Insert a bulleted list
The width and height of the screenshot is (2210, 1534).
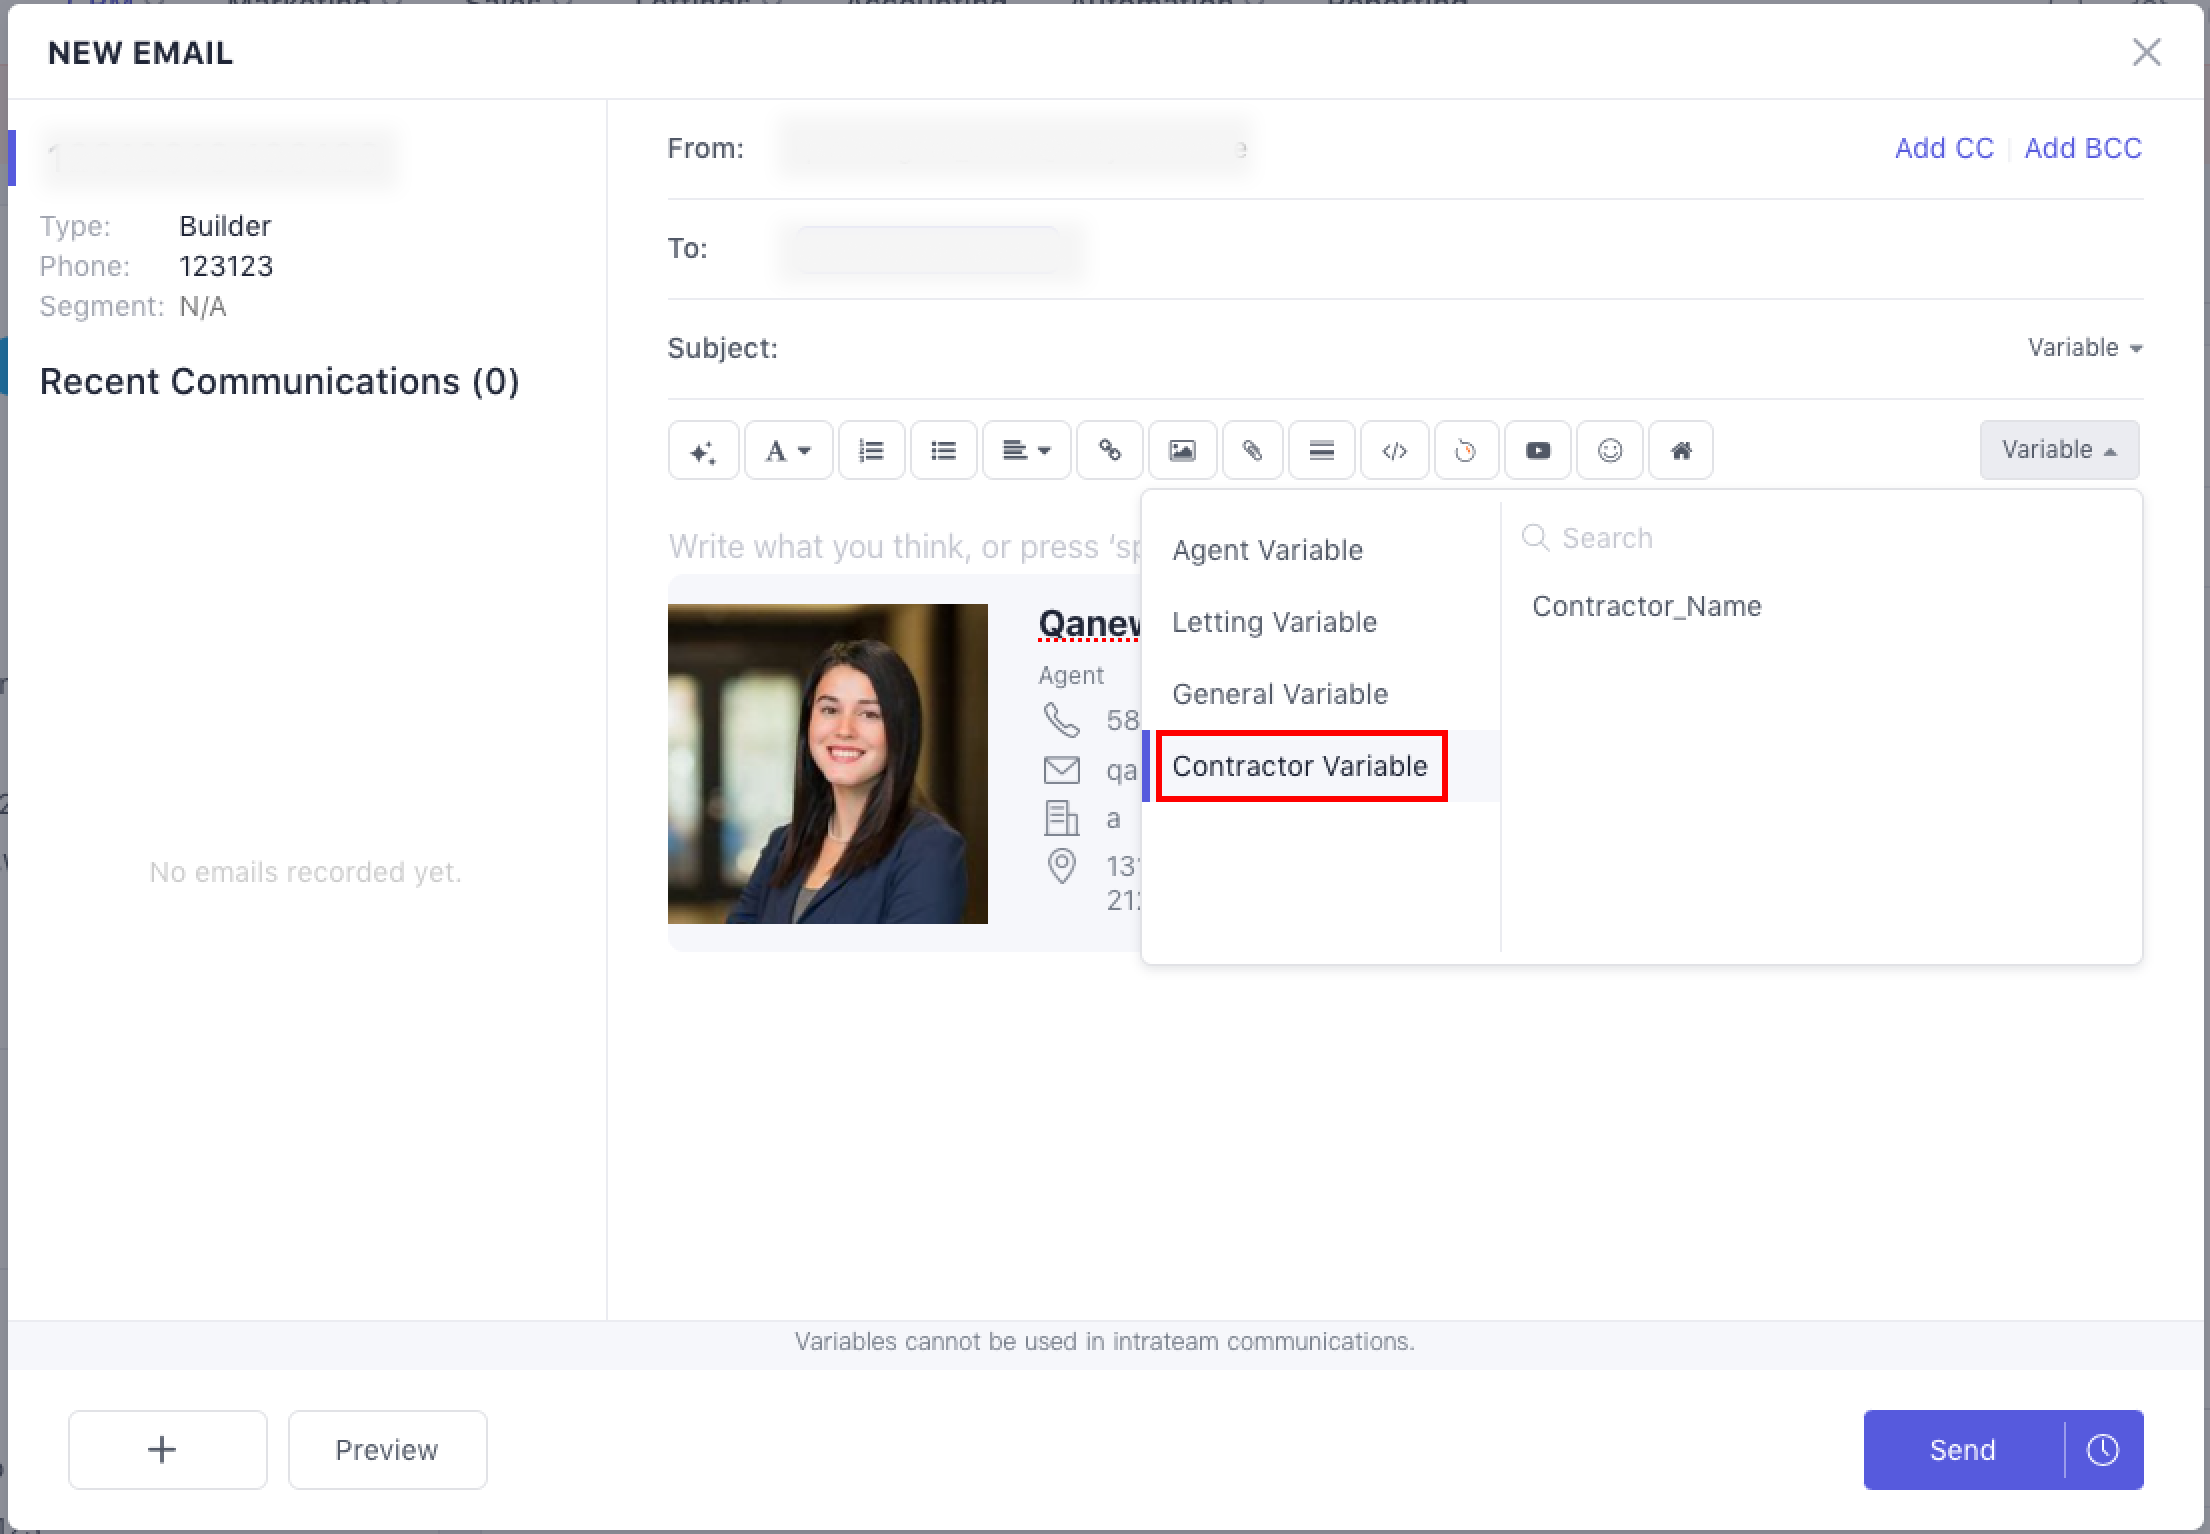point(943,451)
